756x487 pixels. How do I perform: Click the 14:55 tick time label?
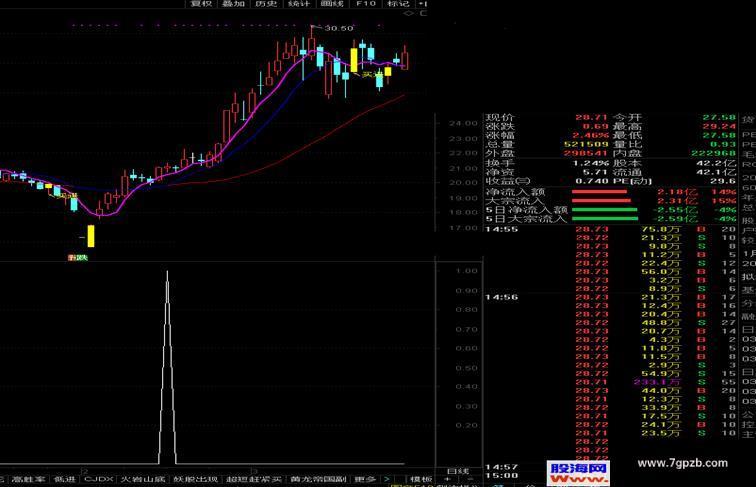[501, 229]
